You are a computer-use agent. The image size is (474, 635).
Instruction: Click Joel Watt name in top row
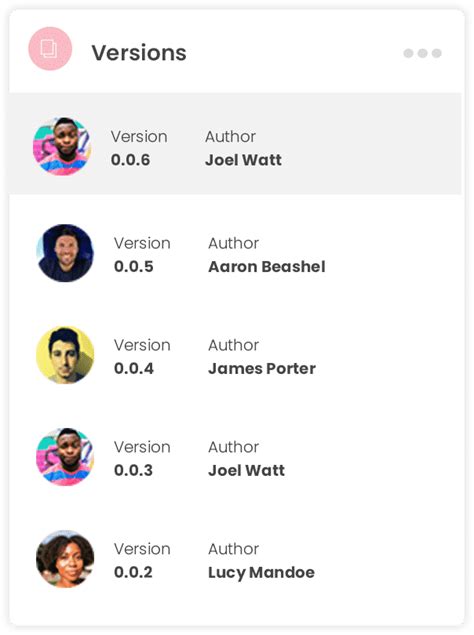243,160
